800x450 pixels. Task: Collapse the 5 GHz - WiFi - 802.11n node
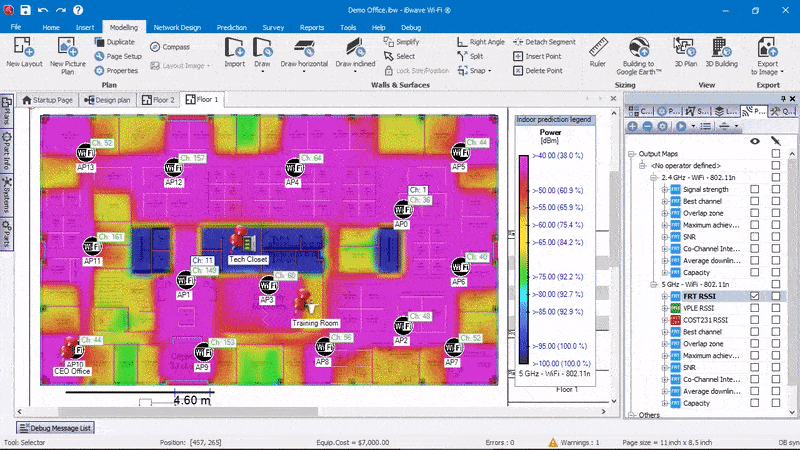[654, 284]
